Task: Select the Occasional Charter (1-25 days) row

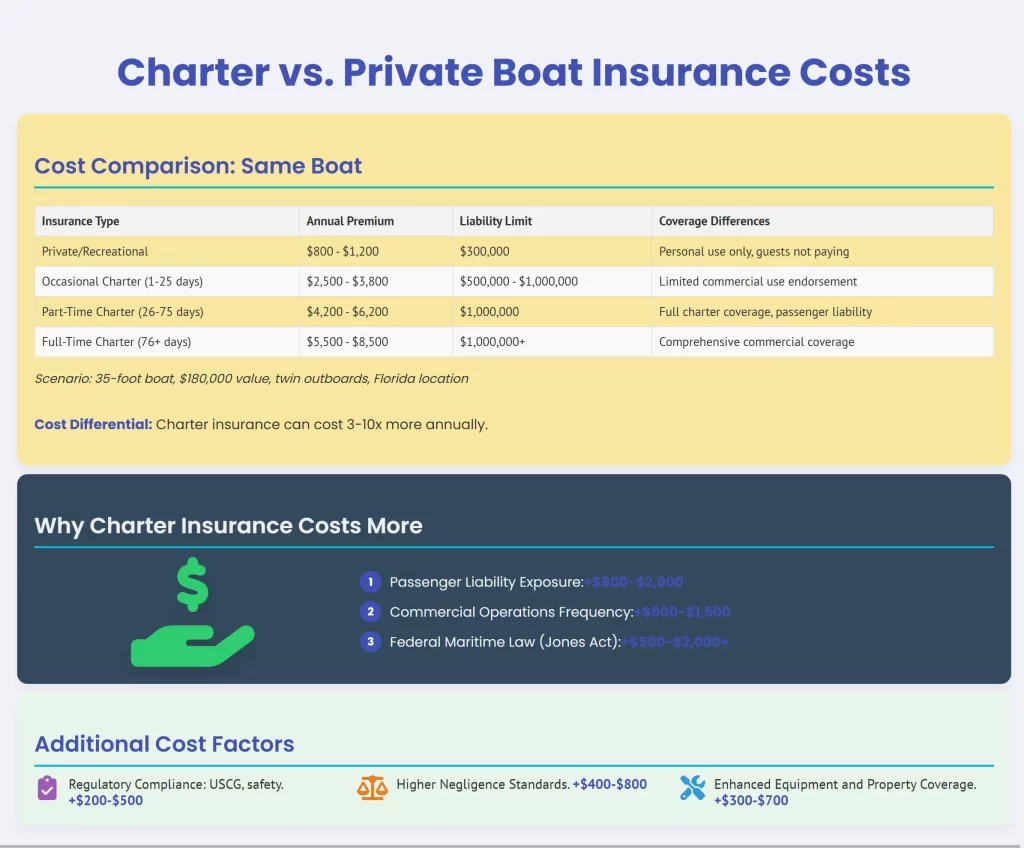Action: click(122, 282)
